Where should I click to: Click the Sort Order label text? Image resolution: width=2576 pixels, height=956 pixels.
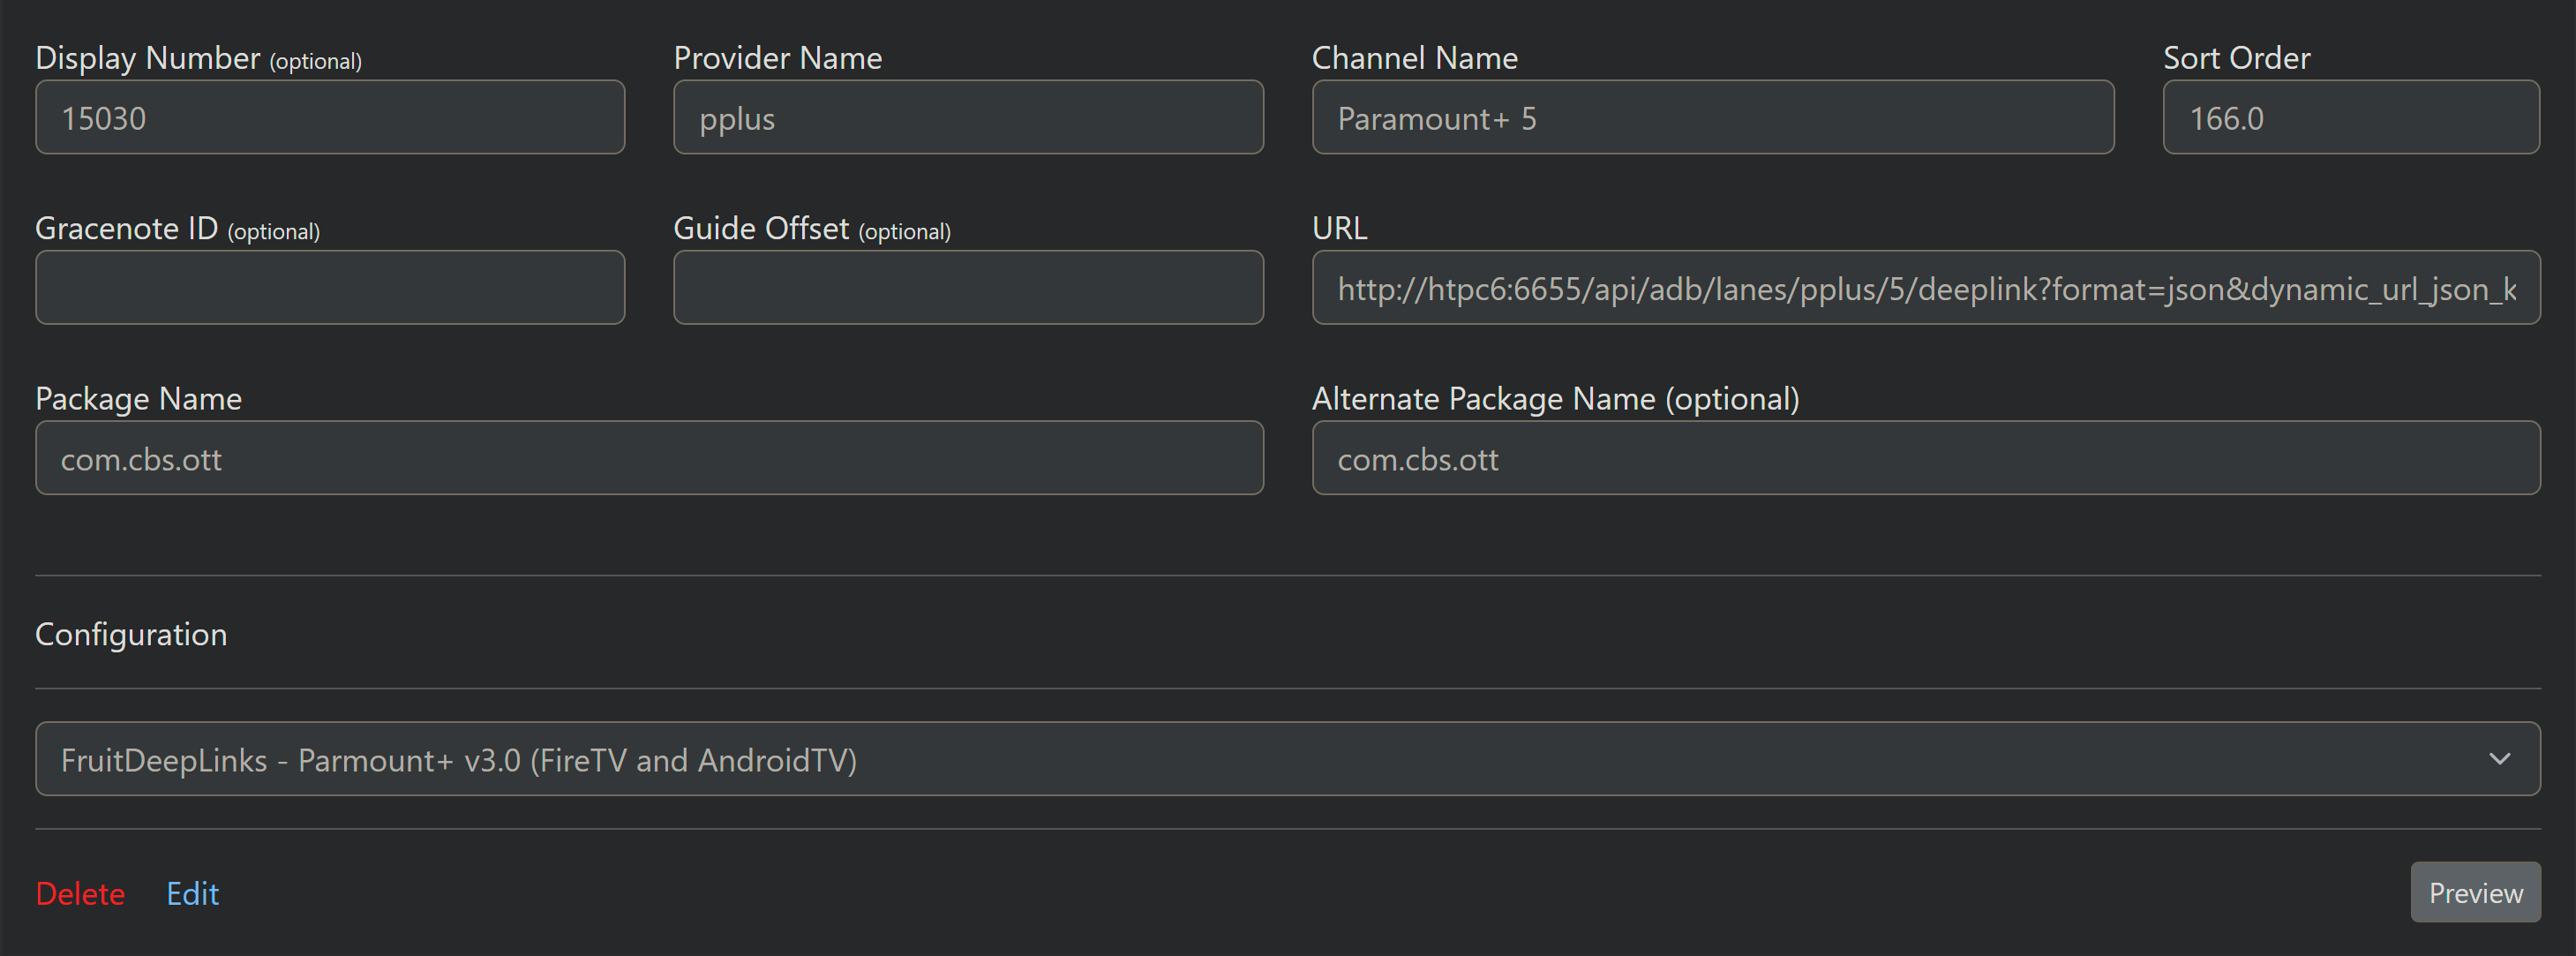tap(2236, 58)
